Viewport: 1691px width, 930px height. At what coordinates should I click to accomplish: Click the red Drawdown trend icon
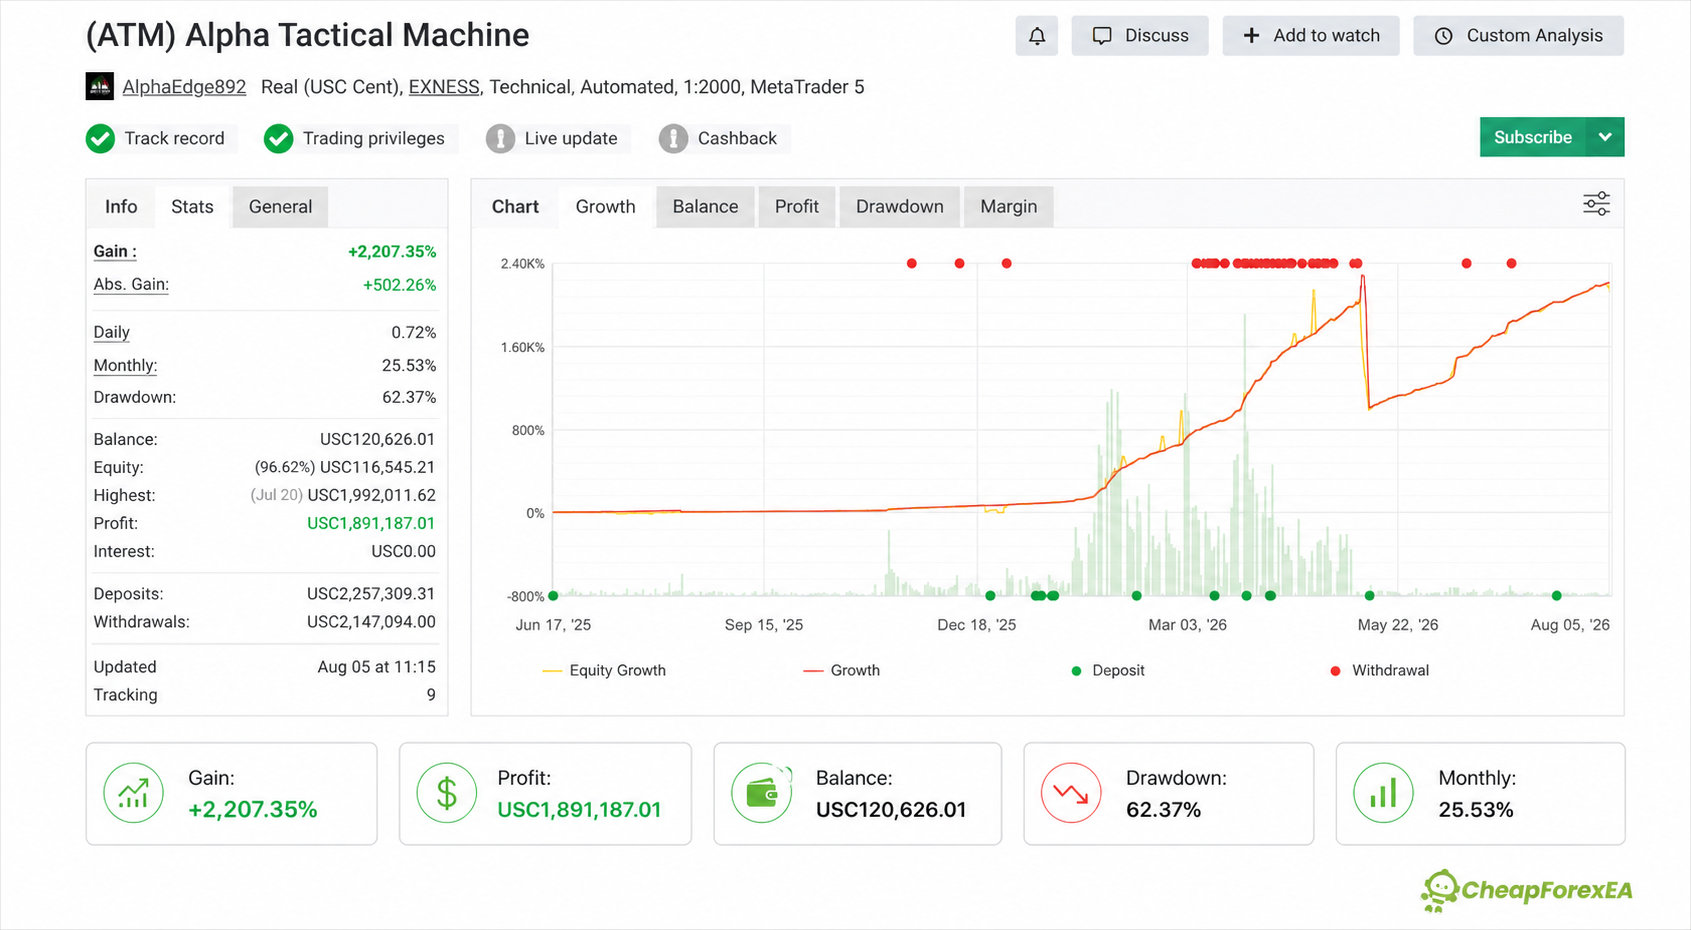(x=1071, y=793)
